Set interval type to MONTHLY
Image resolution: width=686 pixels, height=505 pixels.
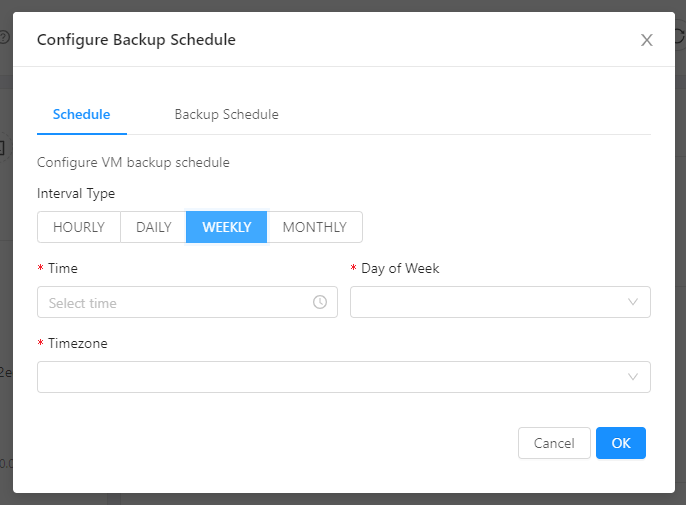coord(314,227)
